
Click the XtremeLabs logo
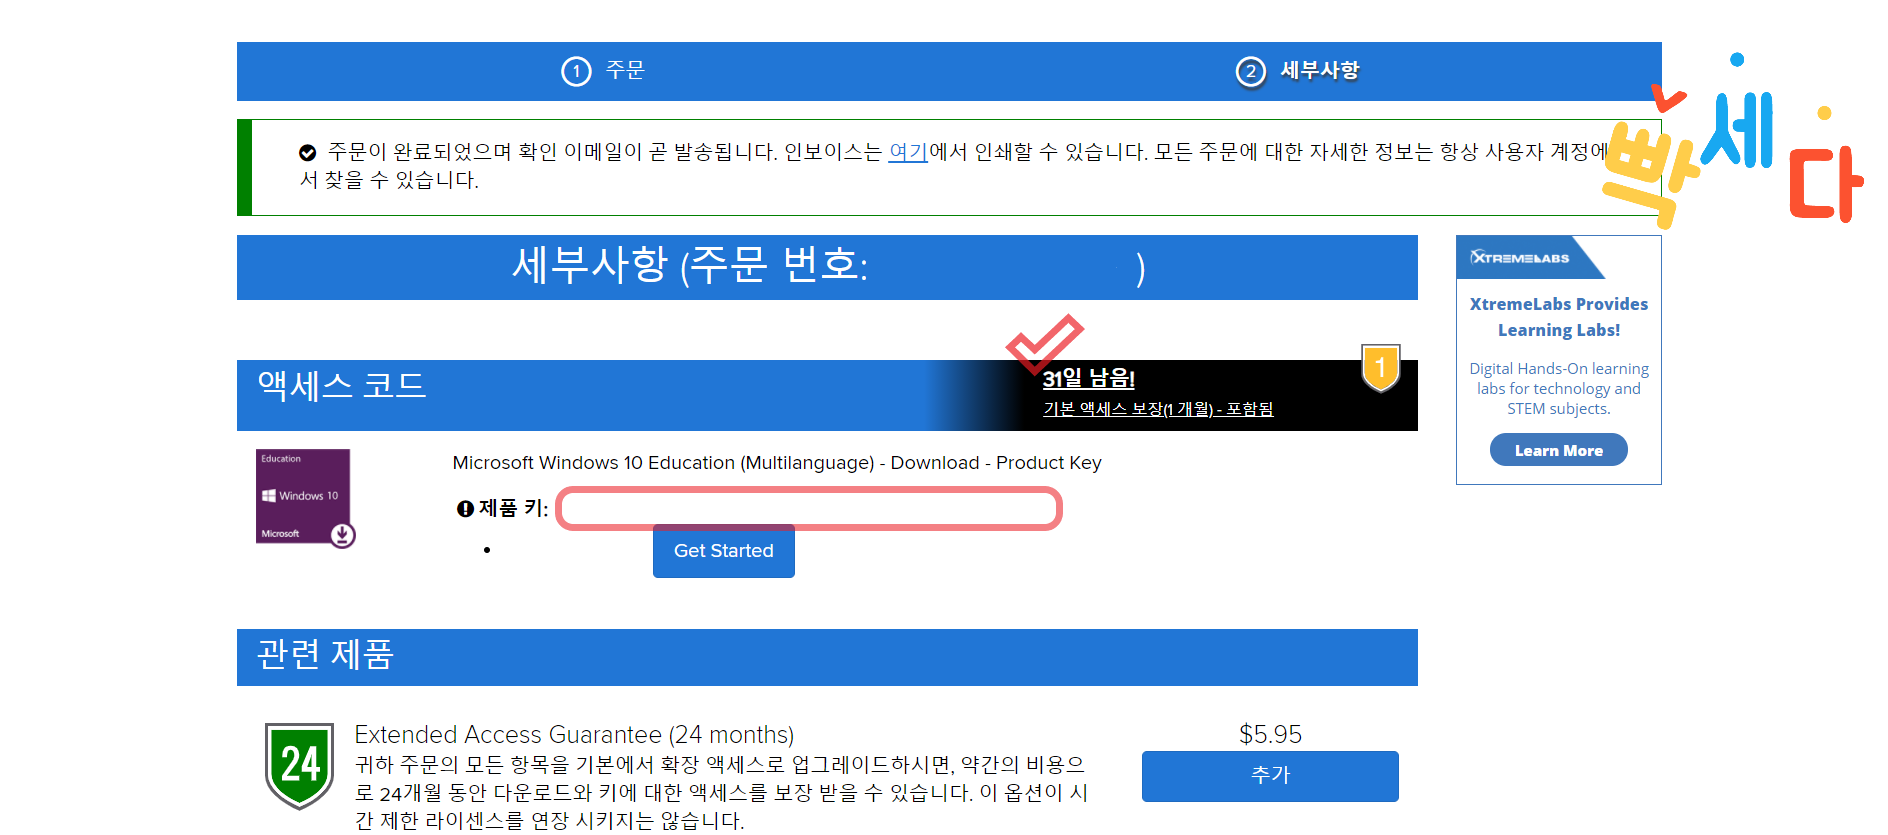[x=1520, y=257]
